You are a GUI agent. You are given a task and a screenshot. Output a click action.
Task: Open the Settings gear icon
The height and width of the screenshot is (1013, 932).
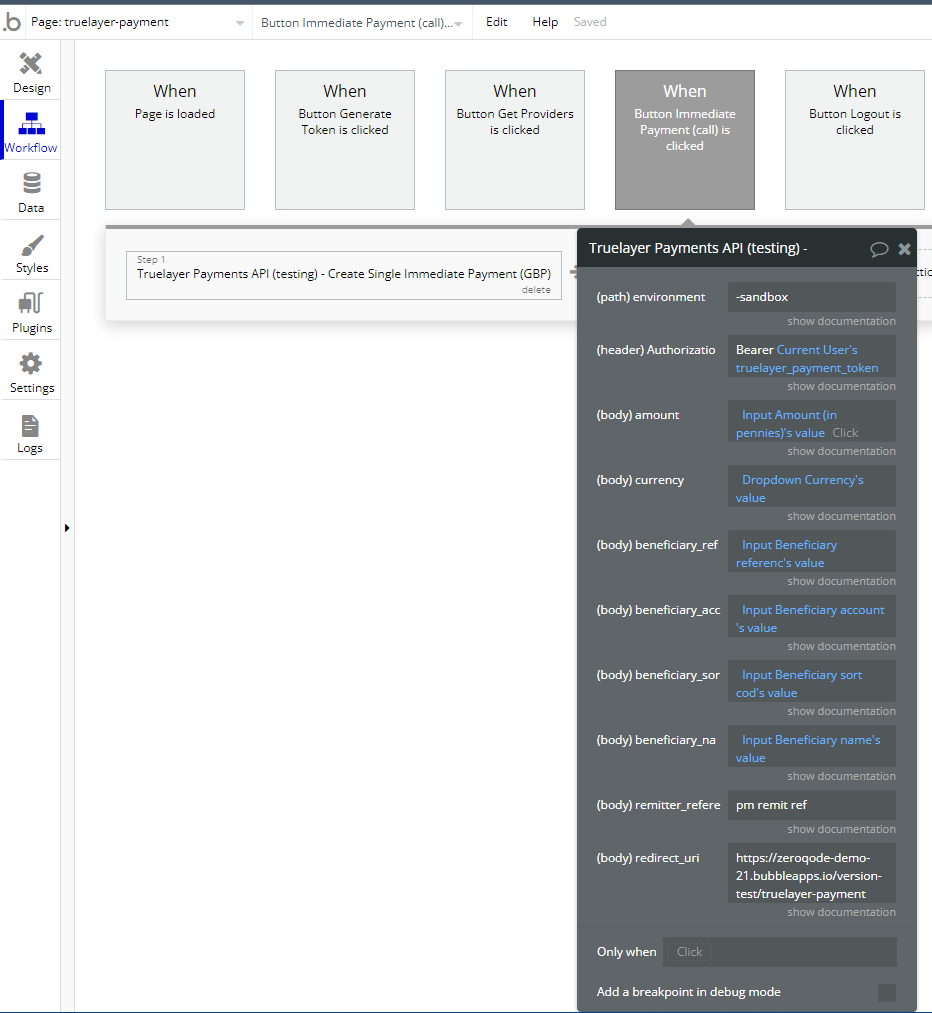point(31,364)
